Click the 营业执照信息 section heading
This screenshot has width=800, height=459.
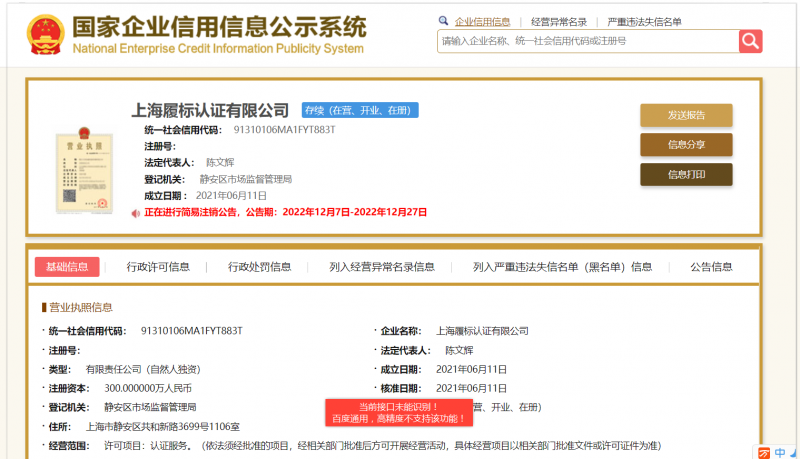click(x=81, y=307)
